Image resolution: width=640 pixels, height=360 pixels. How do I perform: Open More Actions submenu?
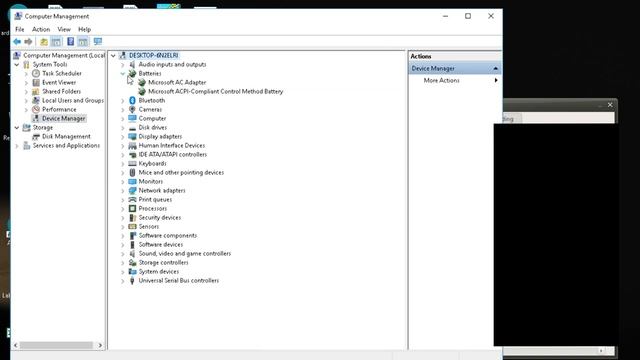455,80
